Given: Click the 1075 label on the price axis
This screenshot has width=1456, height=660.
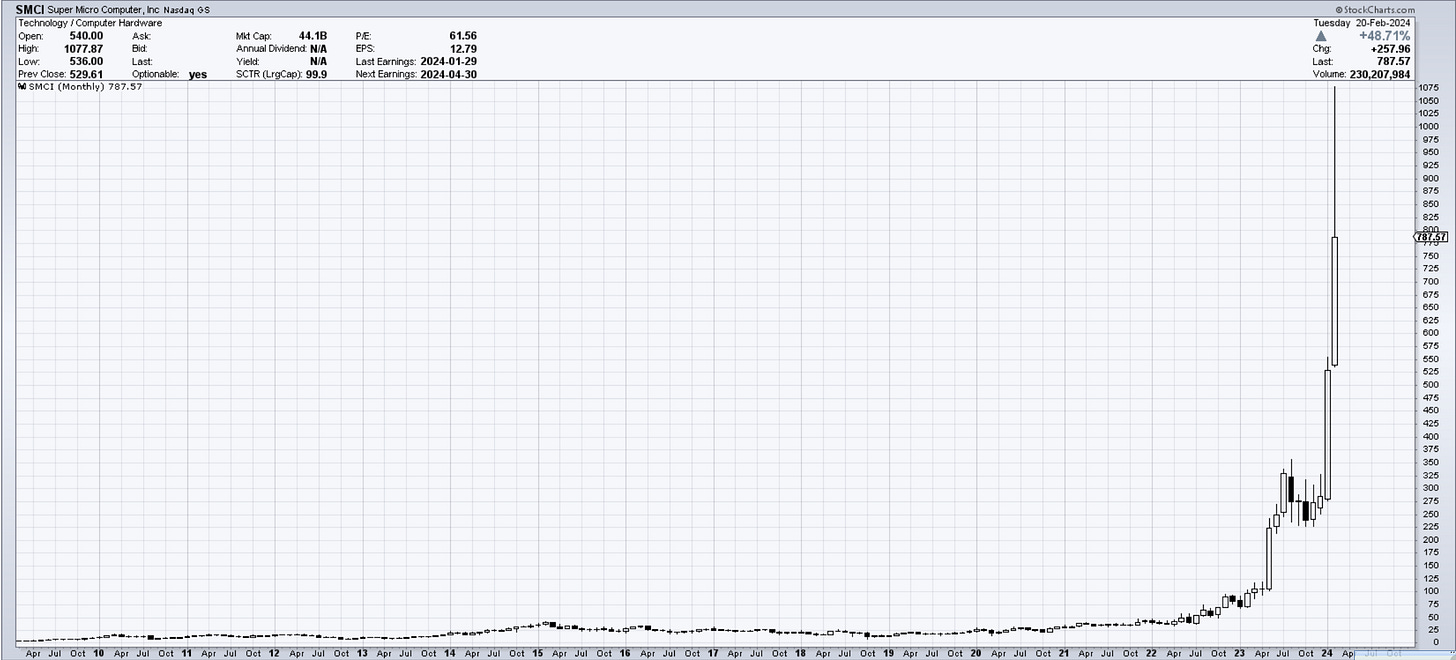Looking at the screenshot, I should click(1429, 88).
